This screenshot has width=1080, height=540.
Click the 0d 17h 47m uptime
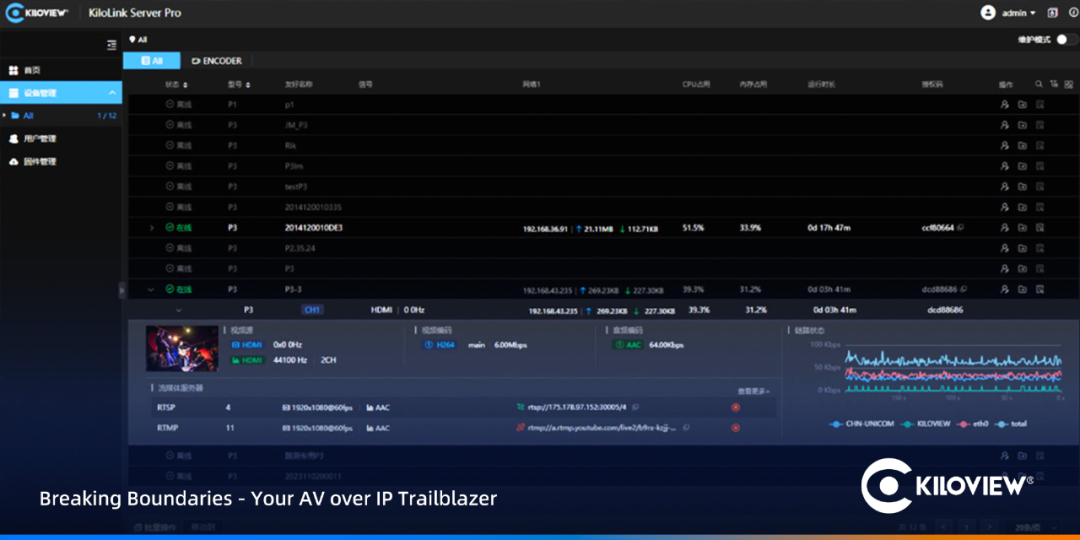coord(829,227)
